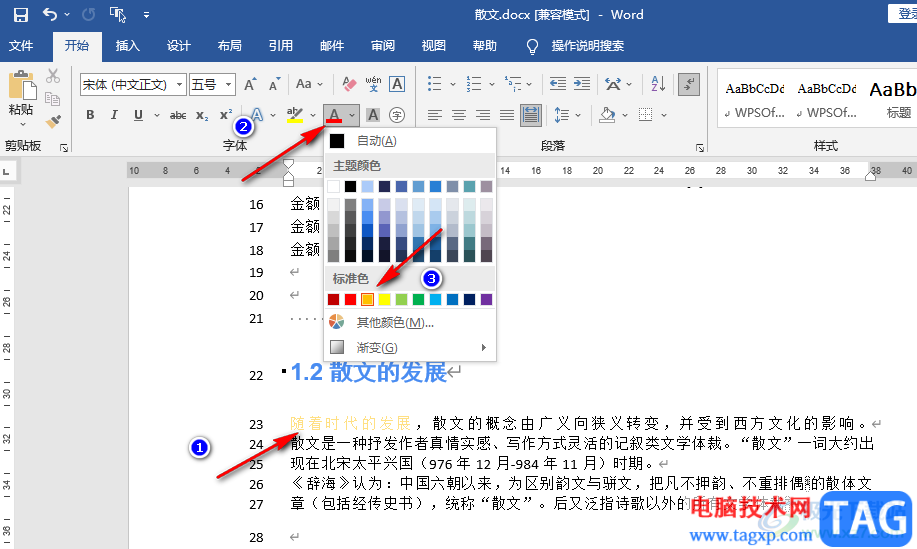Click the Tell Me search field
The height and width of the screenshot is (549, 917).
(588, 46)
